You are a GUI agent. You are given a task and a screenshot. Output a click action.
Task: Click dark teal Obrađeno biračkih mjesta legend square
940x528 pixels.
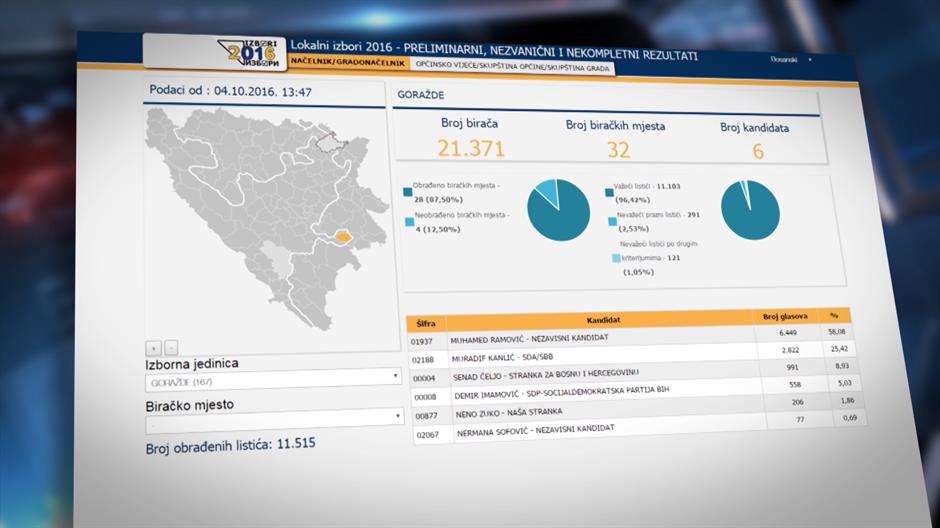coord(407,189)
